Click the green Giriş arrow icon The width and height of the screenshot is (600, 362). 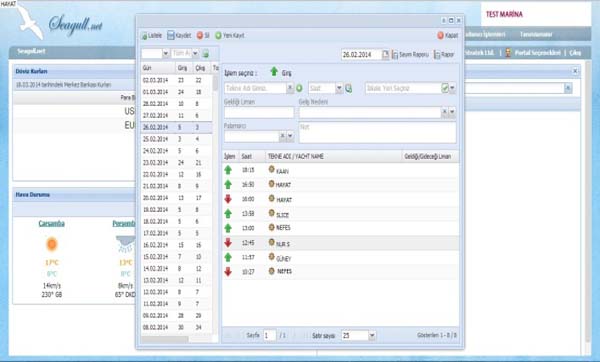(274, 72)
